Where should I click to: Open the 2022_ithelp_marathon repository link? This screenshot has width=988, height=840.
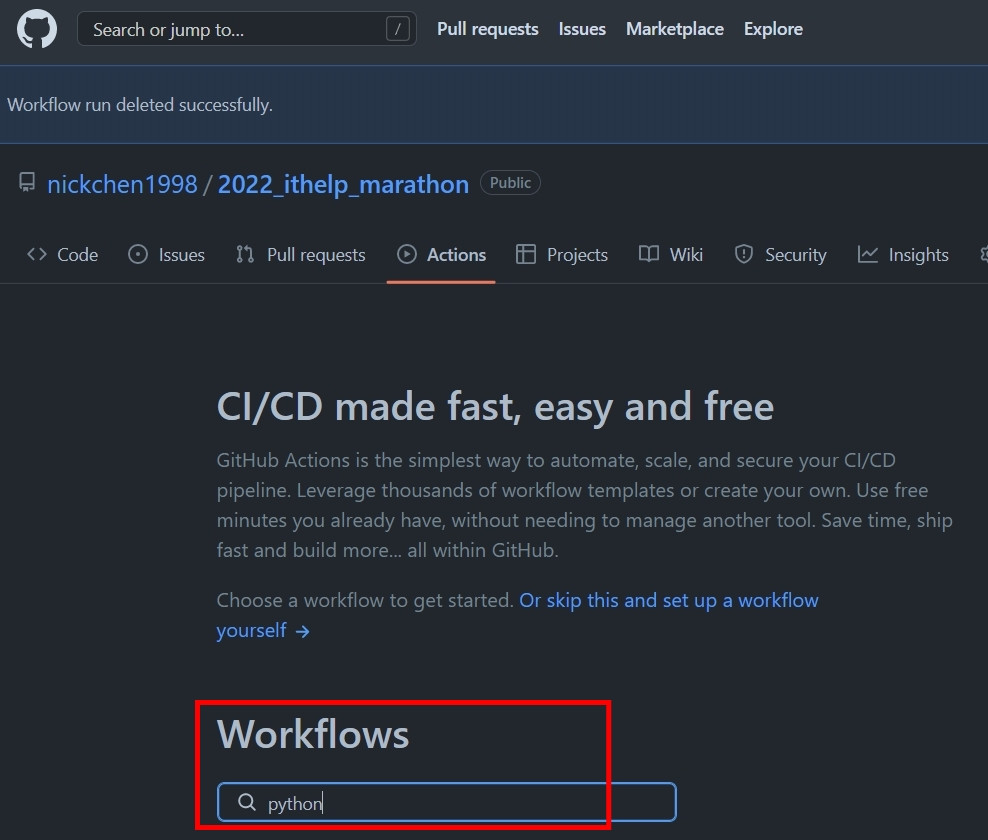coord(343,184)
